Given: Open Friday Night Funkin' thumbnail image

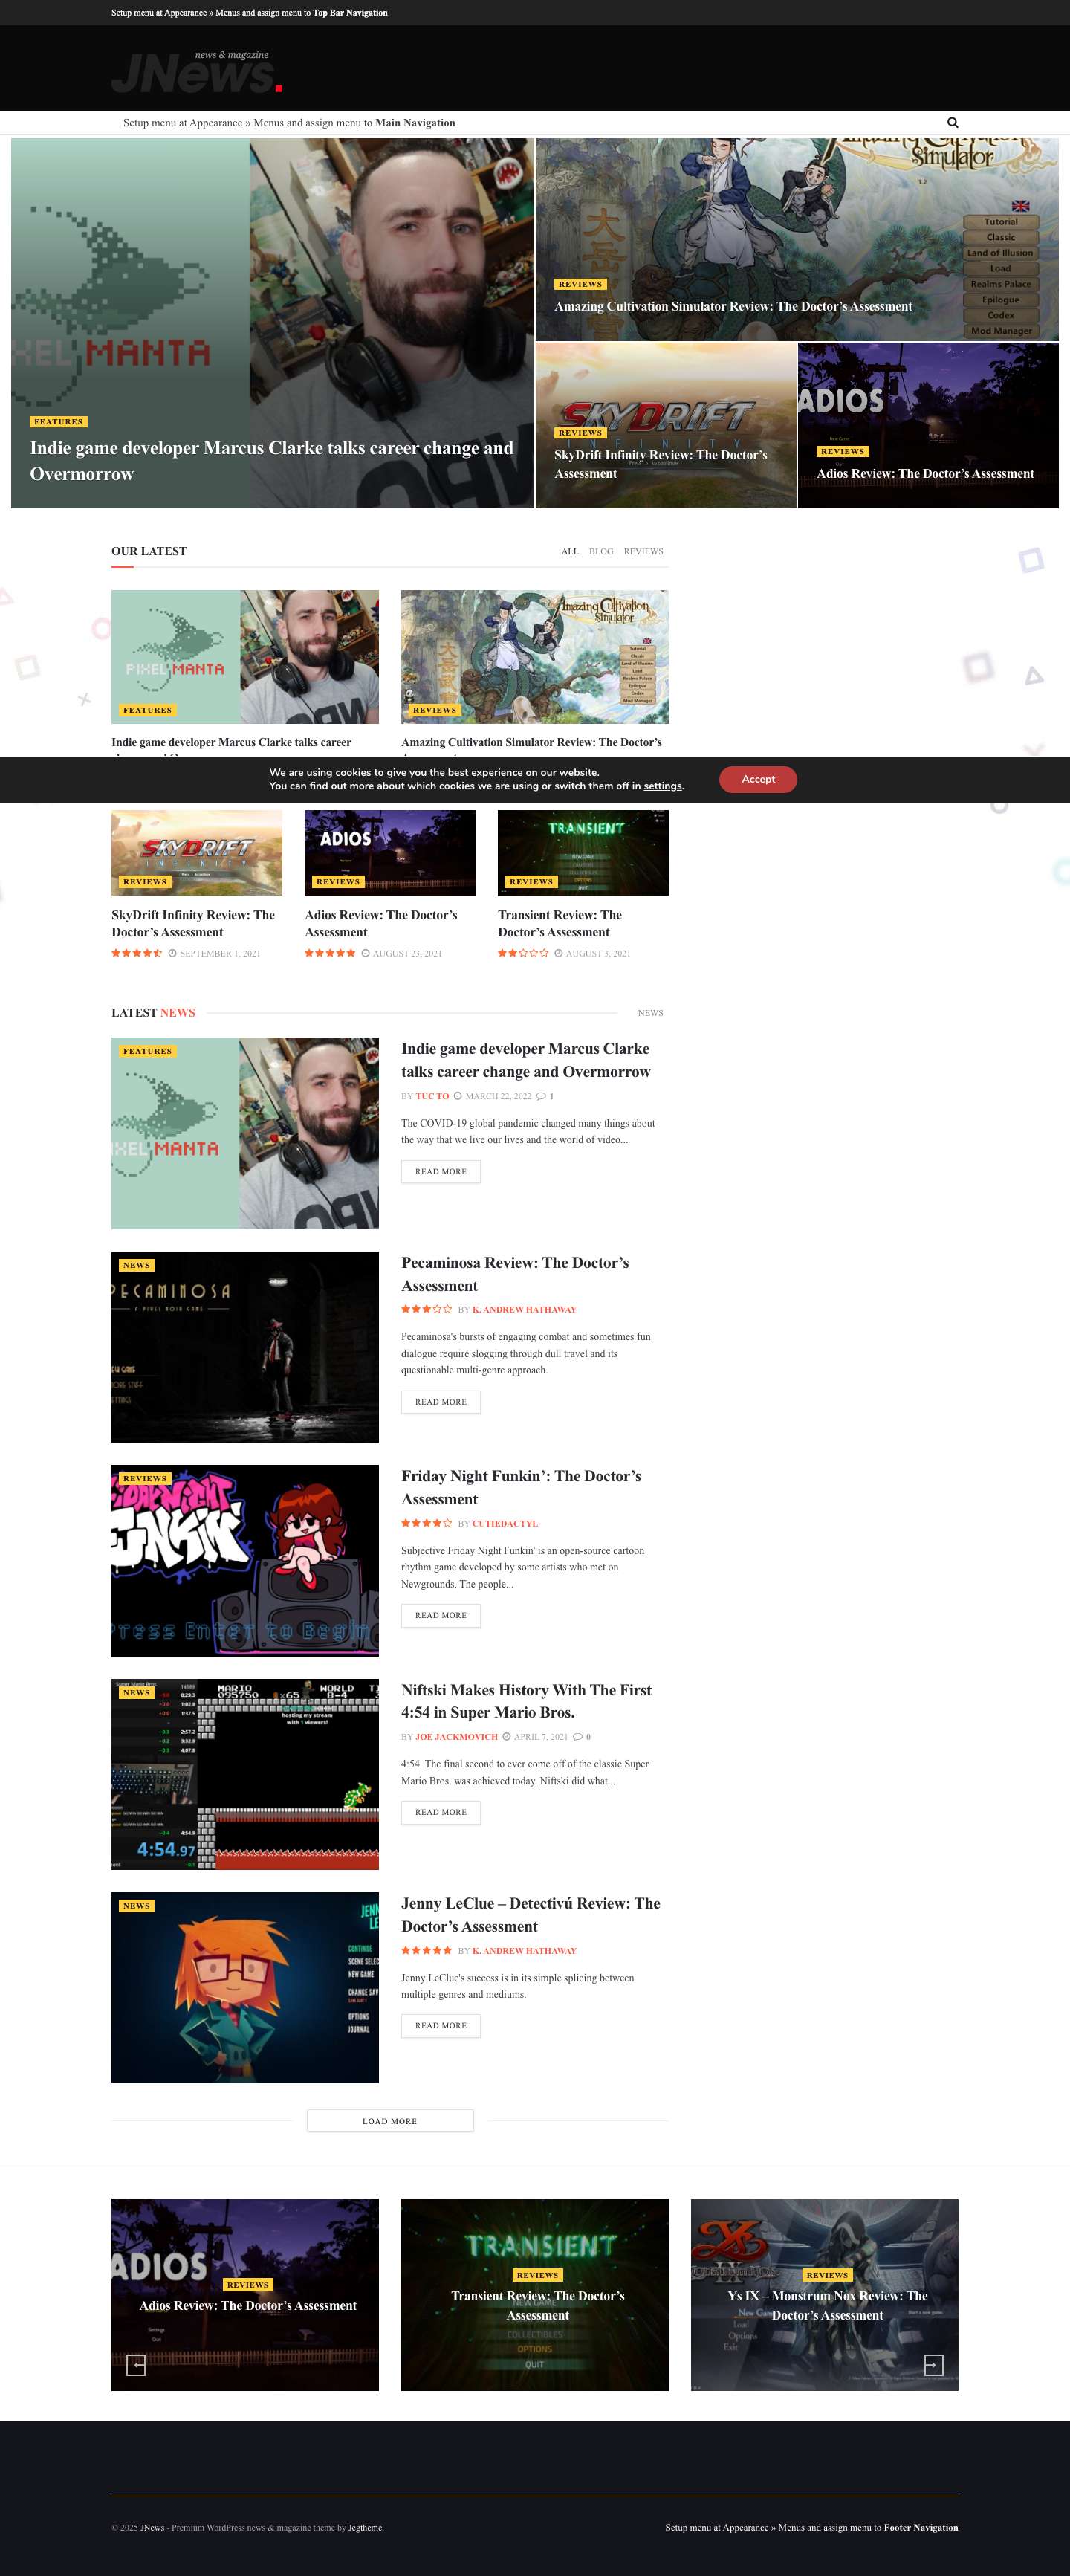Looking at the screenshot, I should [x=245, y=1560].
